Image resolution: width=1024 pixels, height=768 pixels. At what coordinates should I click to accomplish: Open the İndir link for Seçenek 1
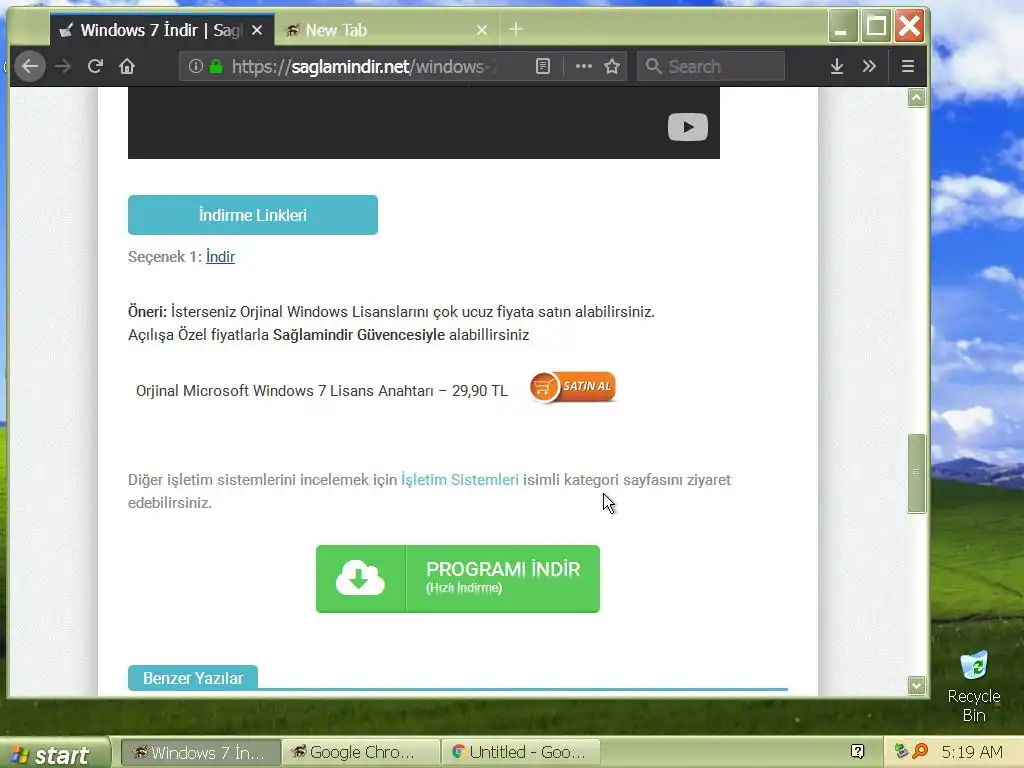220,257
